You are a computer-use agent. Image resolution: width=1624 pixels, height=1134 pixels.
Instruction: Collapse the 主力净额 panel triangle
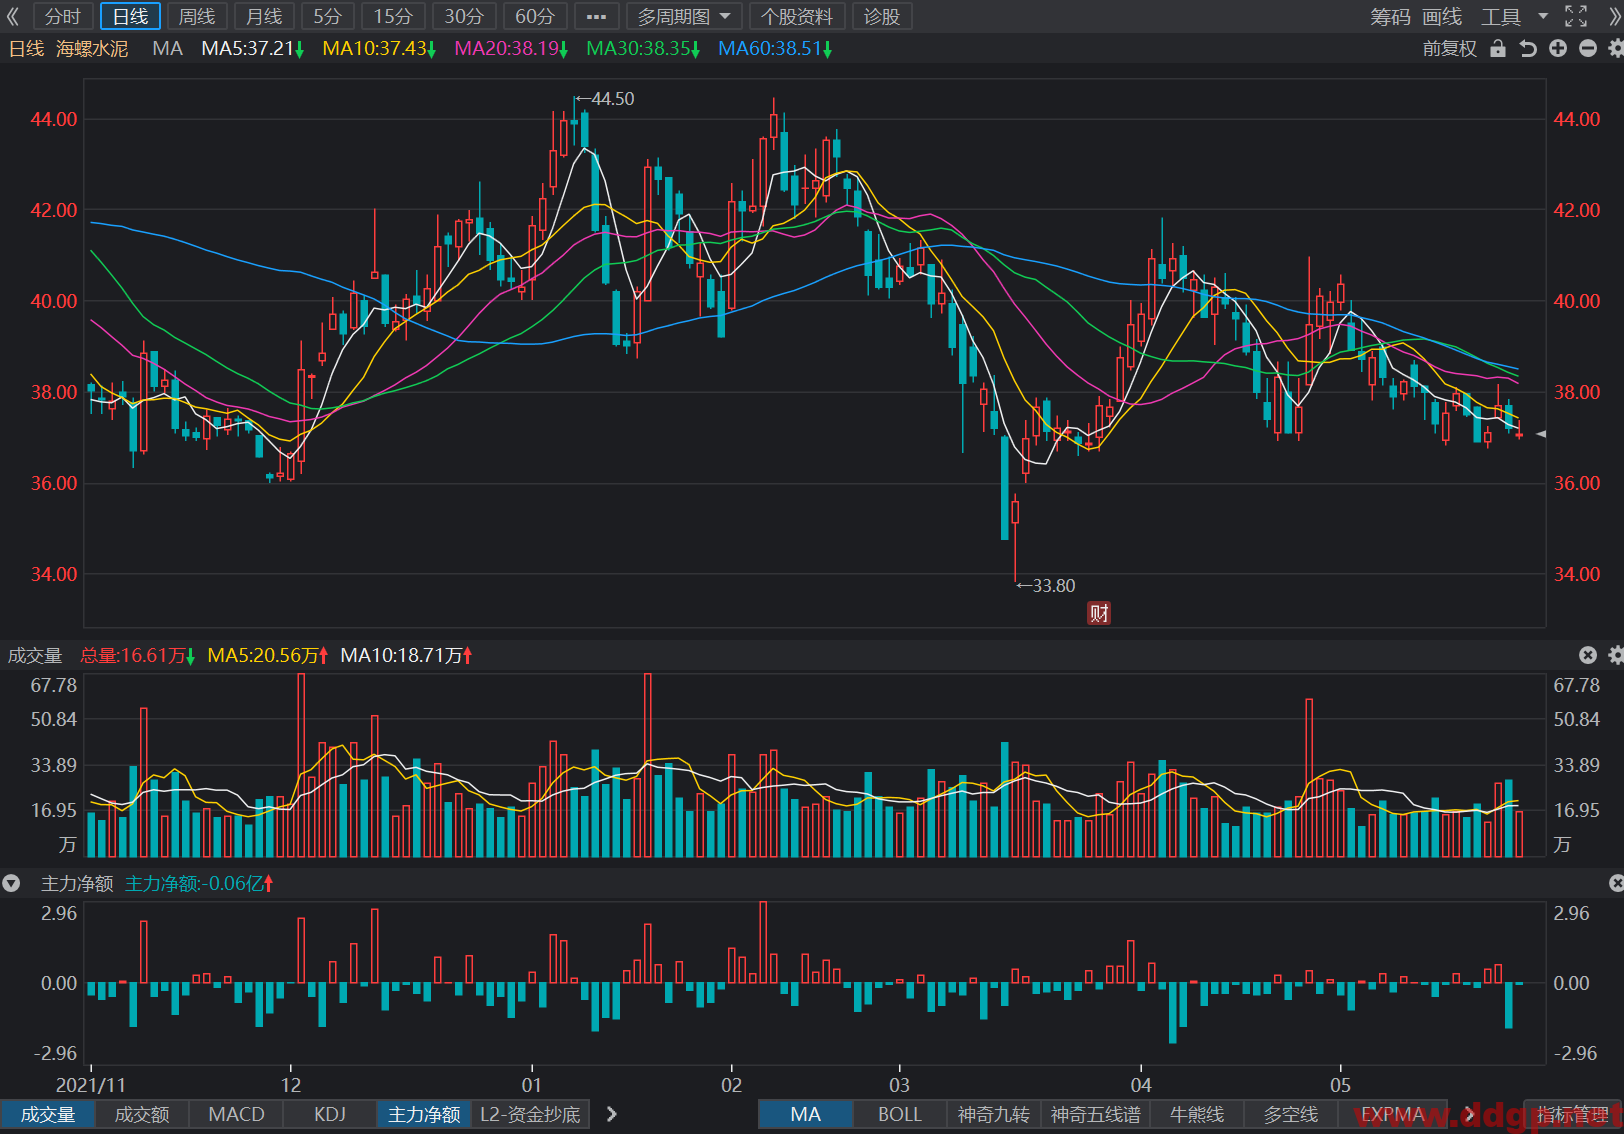(11, 884)
